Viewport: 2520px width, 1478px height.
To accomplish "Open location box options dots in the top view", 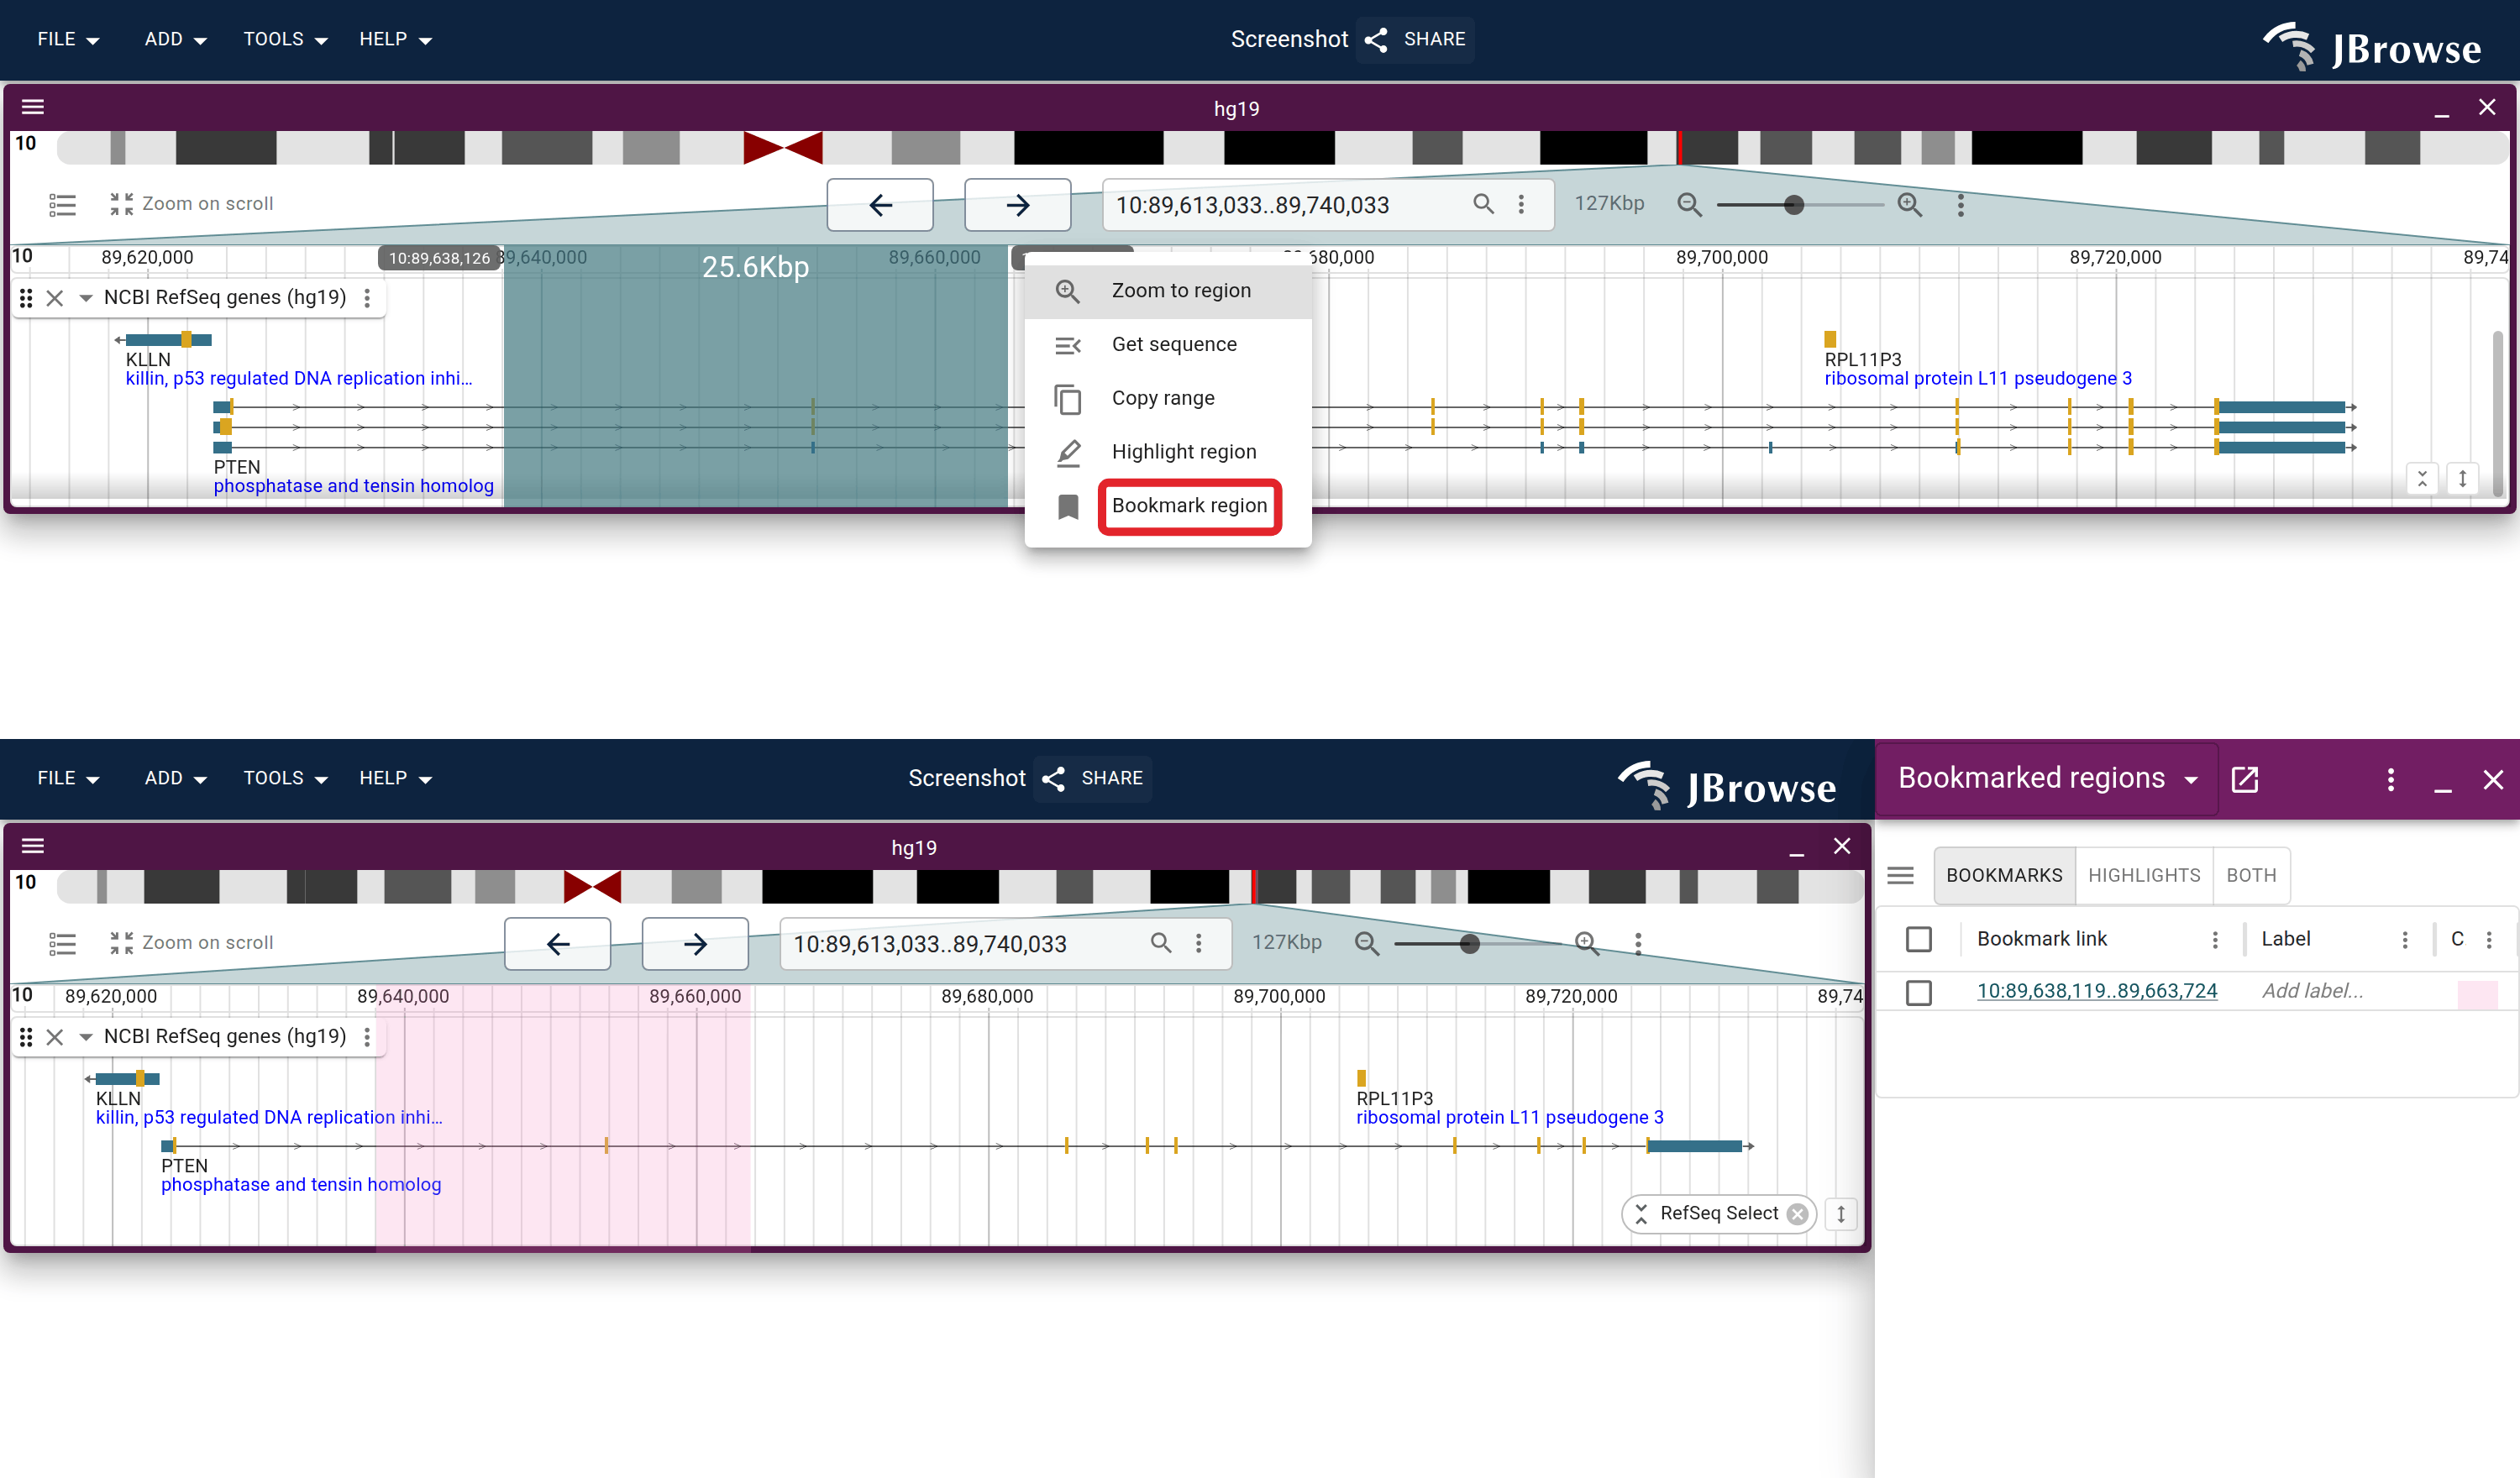I will click(x=1521, y=204).
